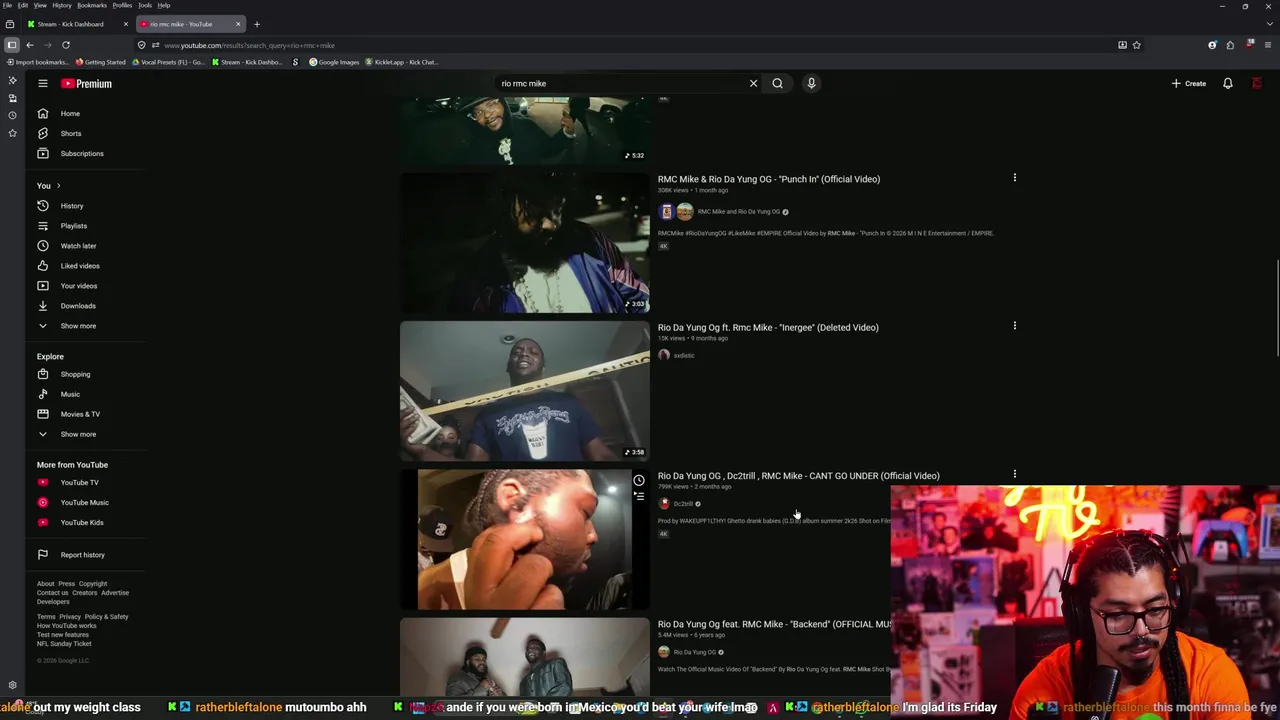The image size is (1280, 720).
Task: Open YouTube Music link
Action: (84, 503)
